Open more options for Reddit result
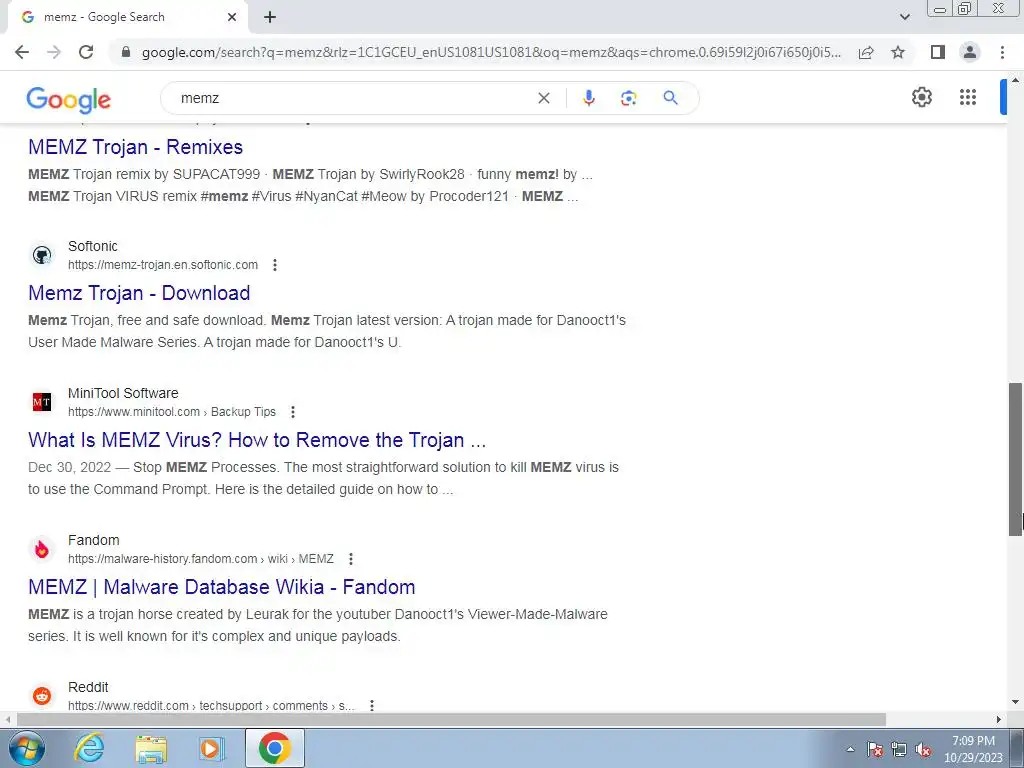 coord(372,705)
